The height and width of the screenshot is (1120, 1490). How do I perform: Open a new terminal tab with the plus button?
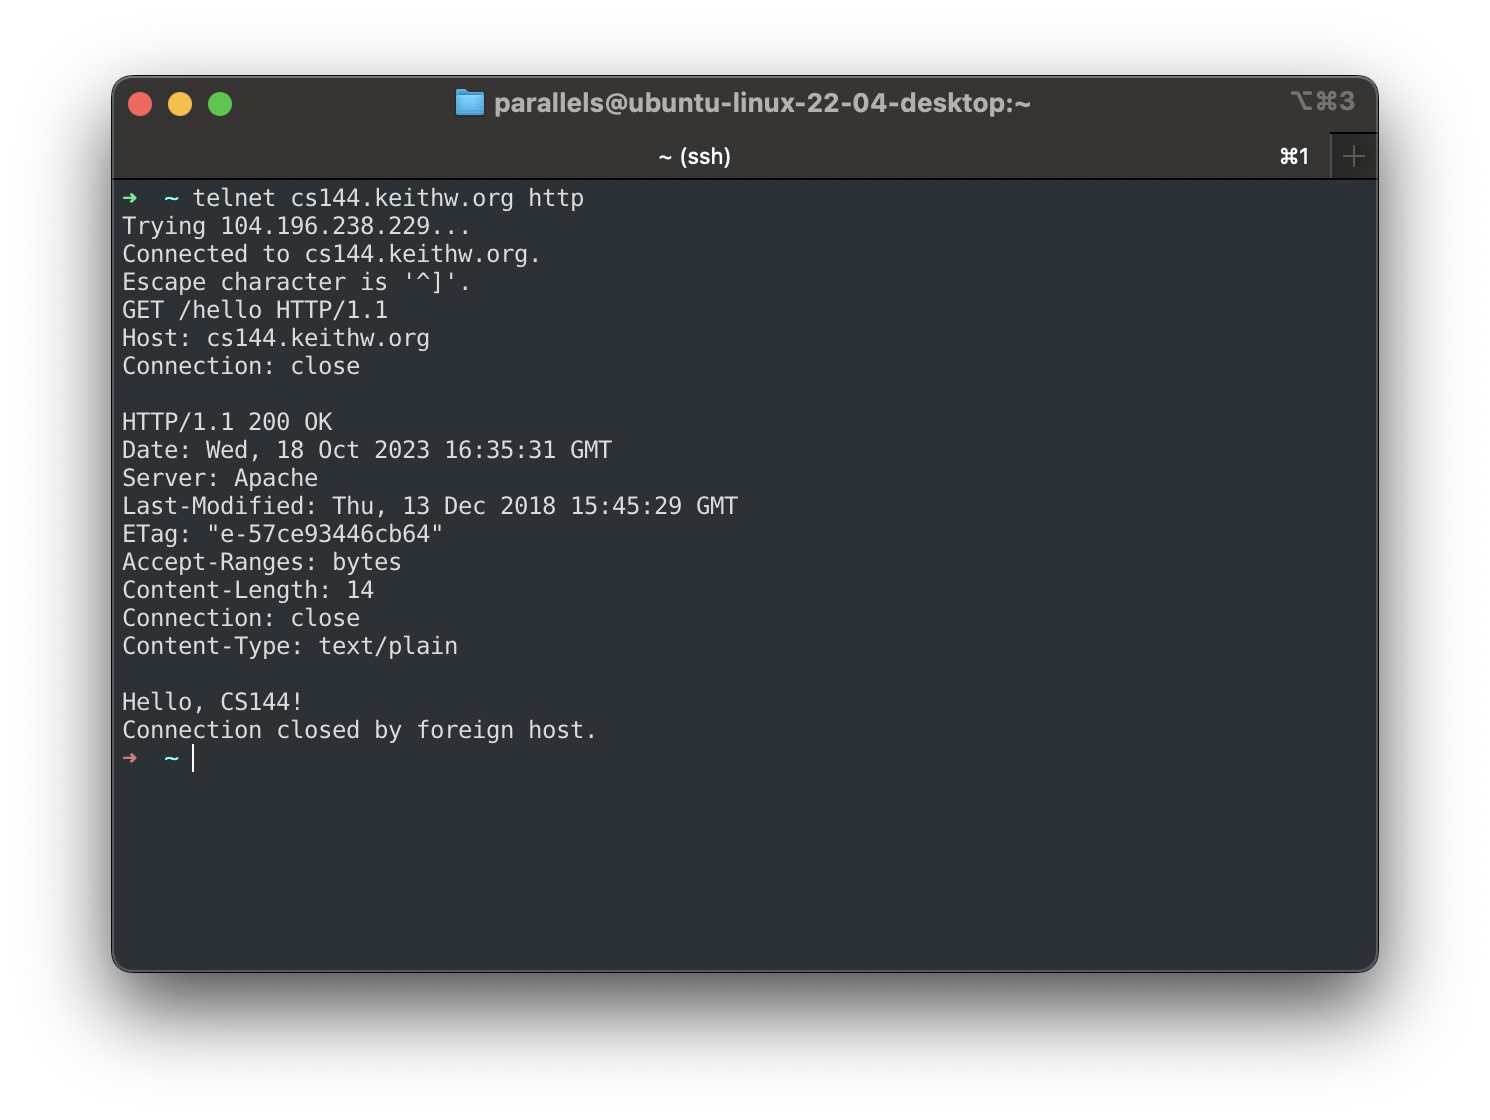1353,155
